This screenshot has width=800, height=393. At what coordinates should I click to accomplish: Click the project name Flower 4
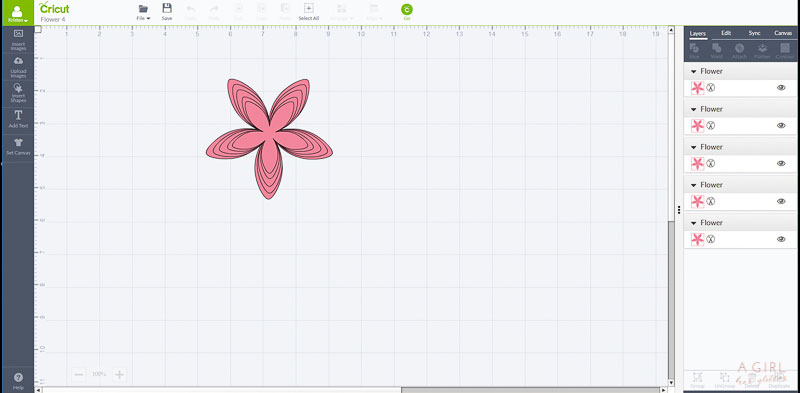click(53, 19)
